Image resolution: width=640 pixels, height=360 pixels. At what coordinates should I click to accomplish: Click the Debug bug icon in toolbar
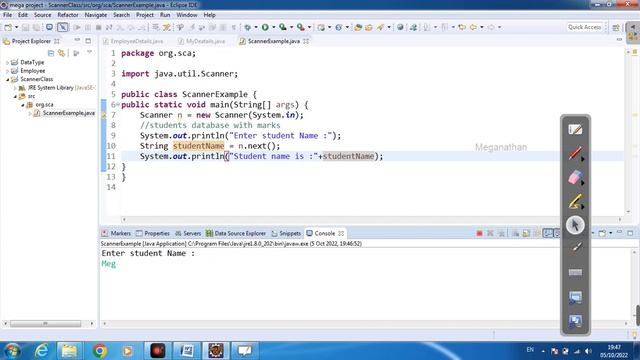[247, 27]
